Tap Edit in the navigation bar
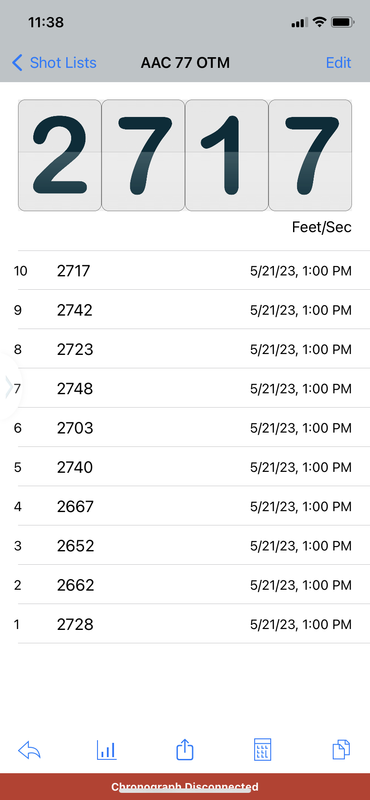Screen dimensions: 370x800 tap(338, 63)
